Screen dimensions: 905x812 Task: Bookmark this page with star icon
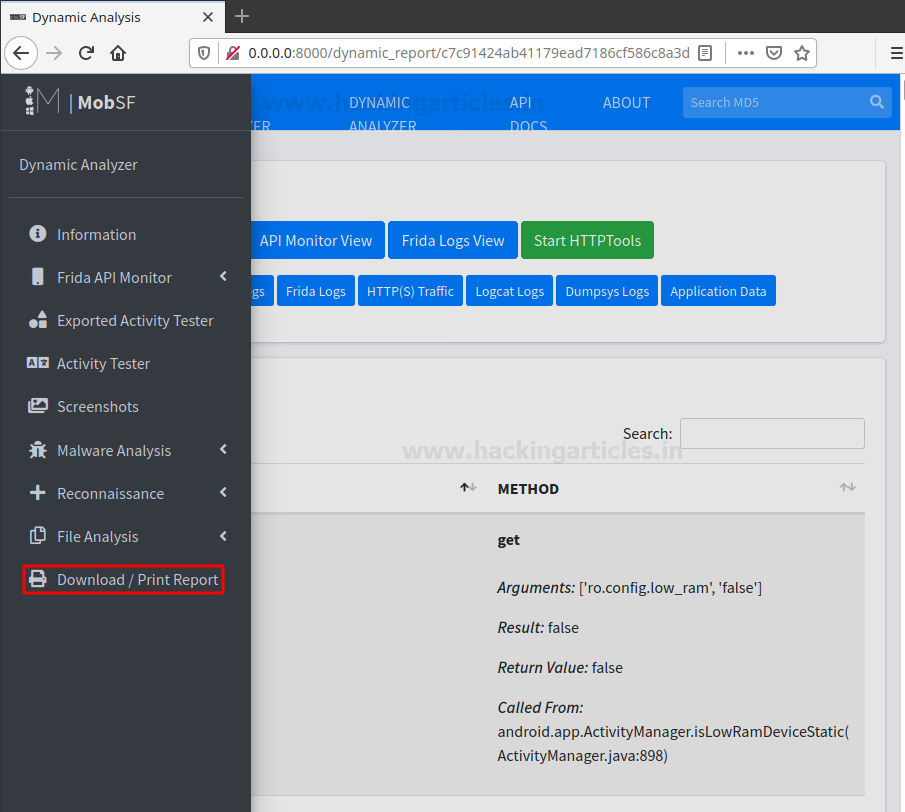(802, 53)
